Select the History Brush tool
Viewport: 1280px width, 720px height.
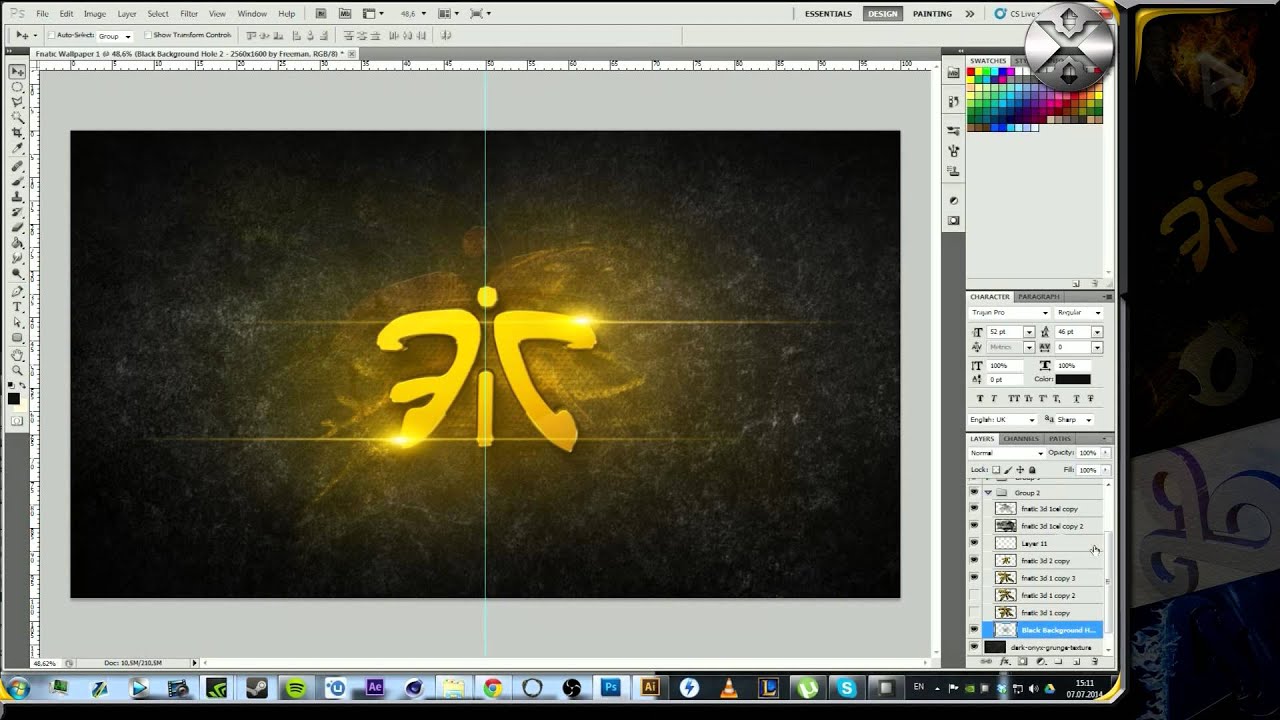coord(17,212)
